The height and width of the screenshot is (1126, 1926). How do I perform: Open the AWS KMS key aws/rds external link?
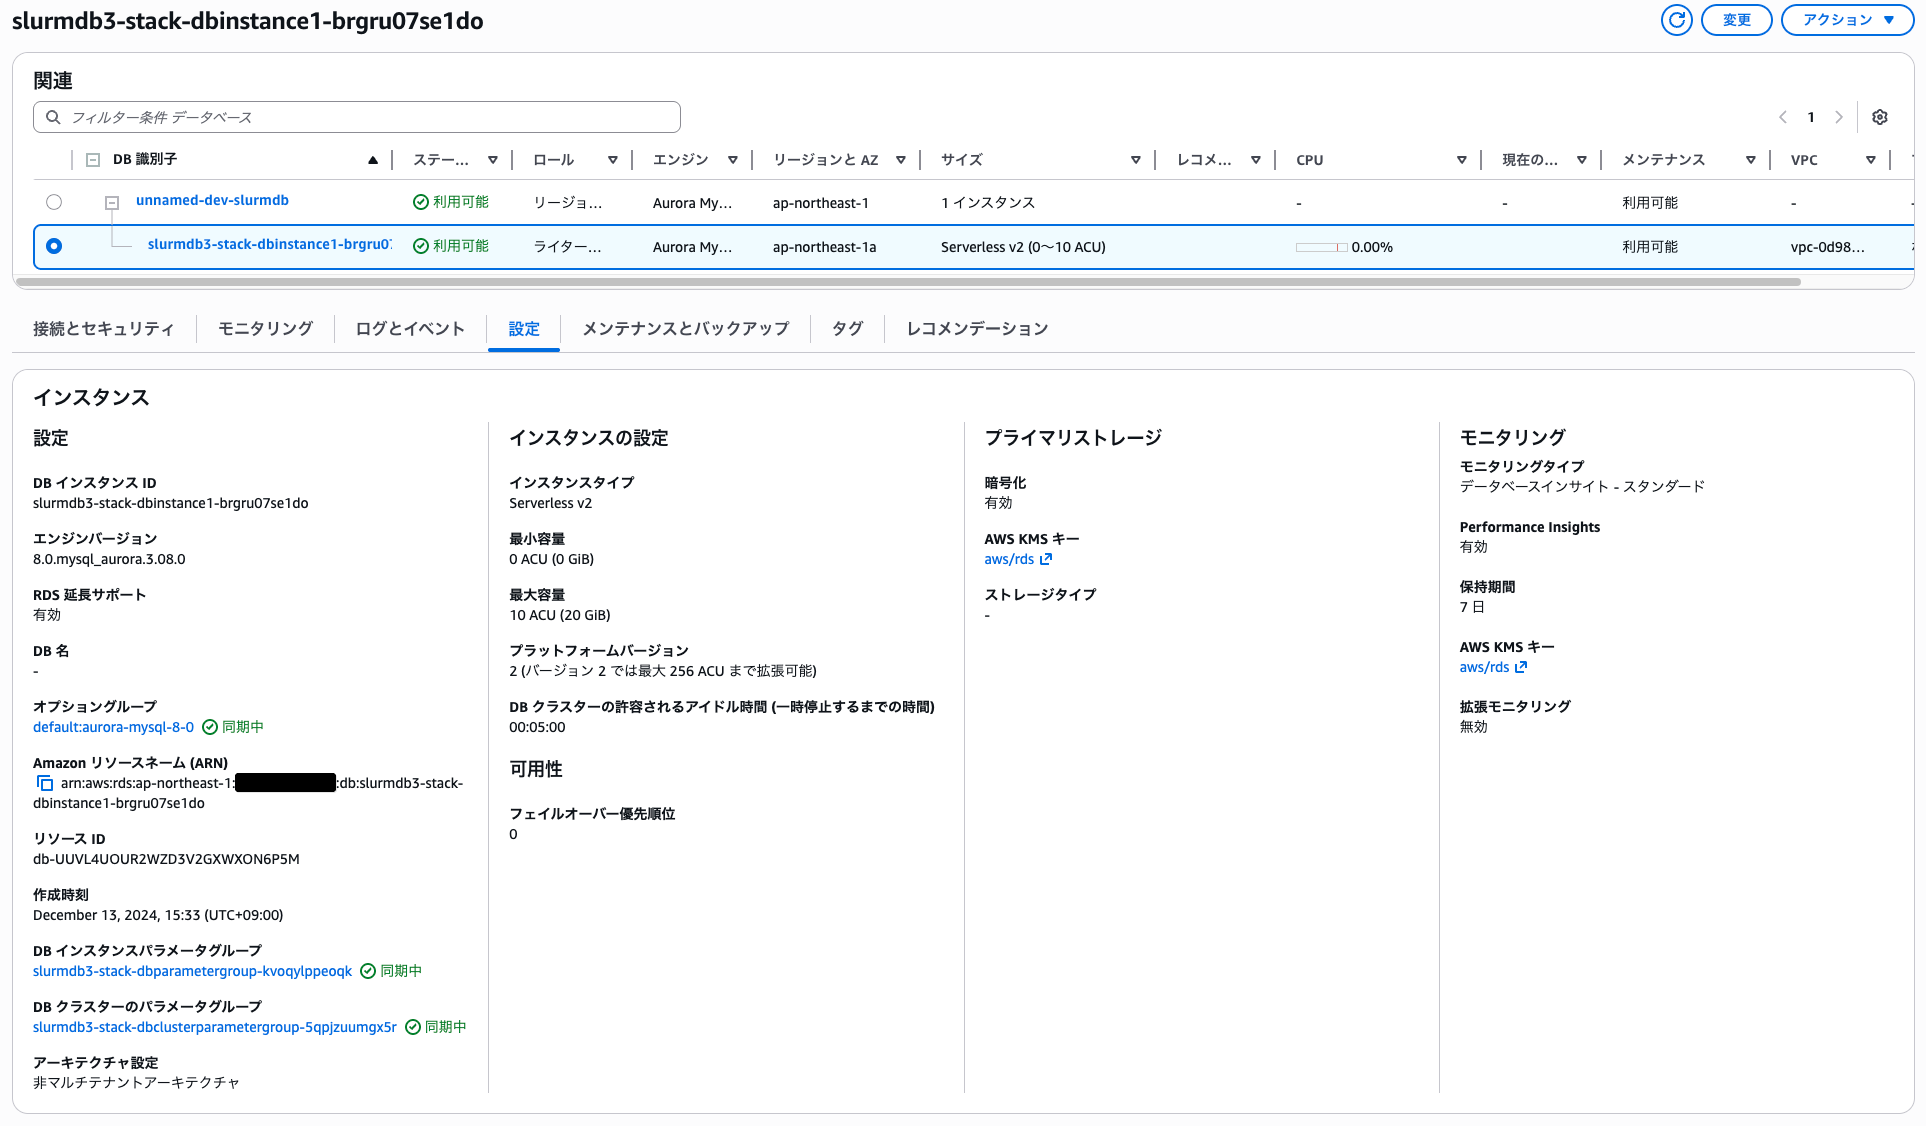coord(1018,559)
